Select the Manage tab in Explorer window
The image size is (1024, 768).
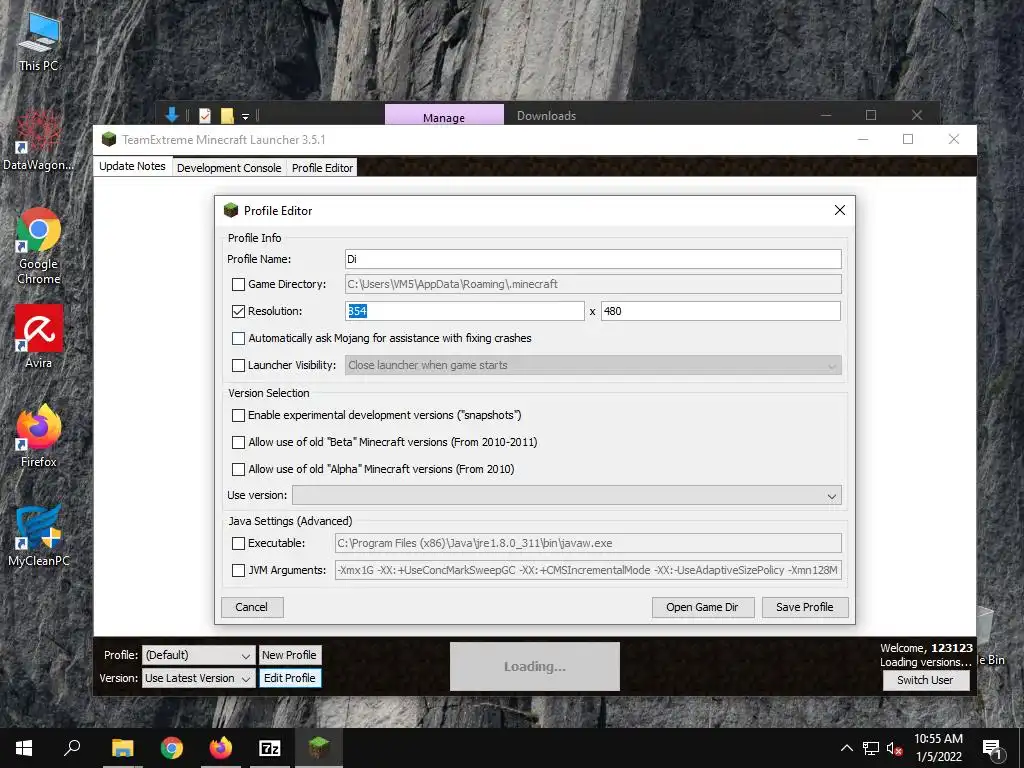click(x=444, y=116)
